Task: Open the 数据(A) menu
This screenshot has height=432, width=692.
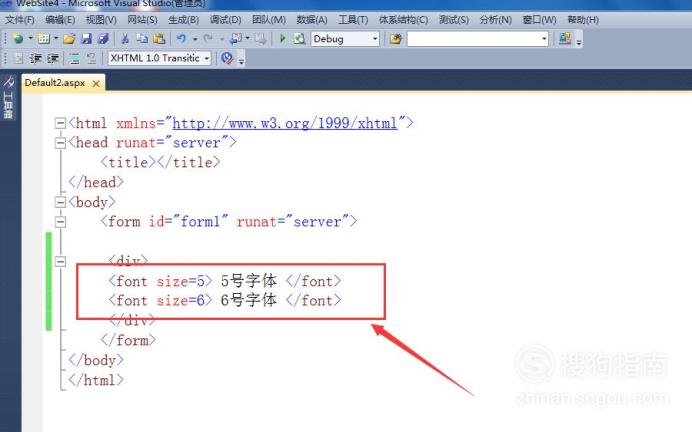Action: [x=312, y=20]
